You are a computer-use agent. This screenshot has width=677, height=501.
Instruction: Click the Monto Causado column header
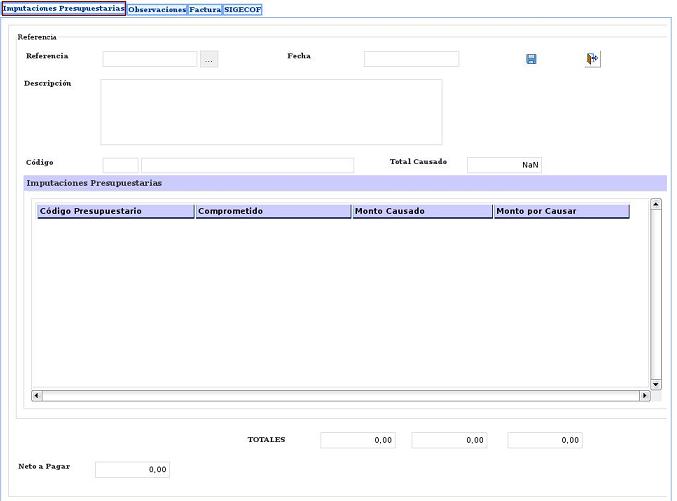point(422,211)
